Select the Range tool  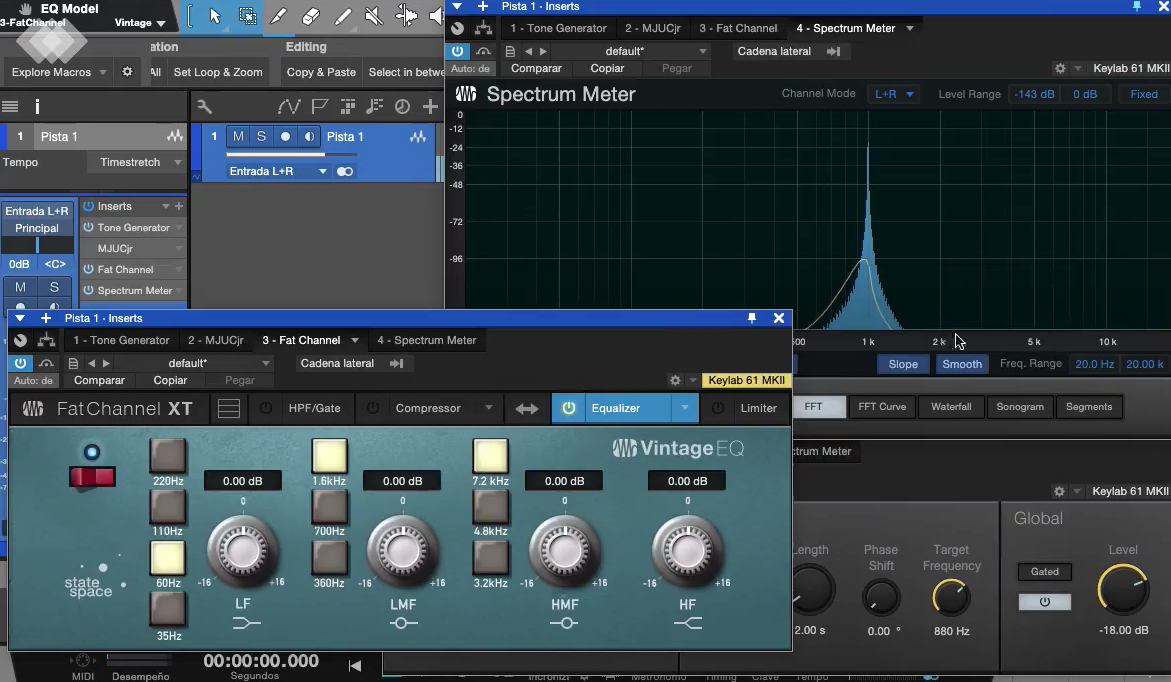[x=247, y=16]
